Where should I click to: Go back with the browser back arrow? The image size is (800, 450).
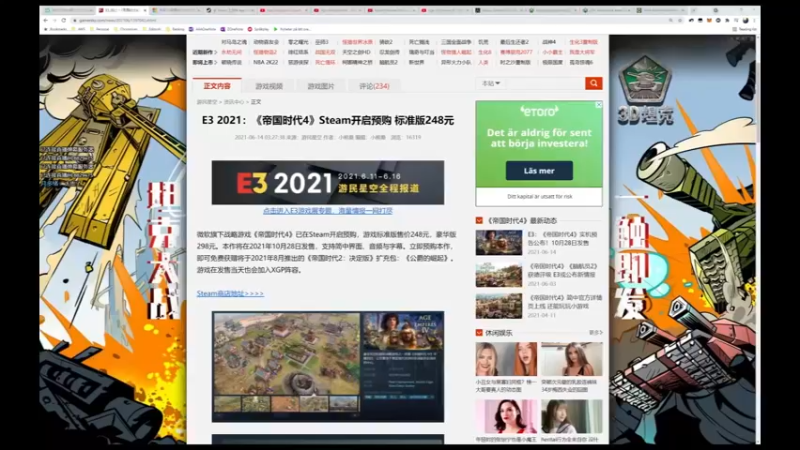pyautogui.click(x=45, y=20)
